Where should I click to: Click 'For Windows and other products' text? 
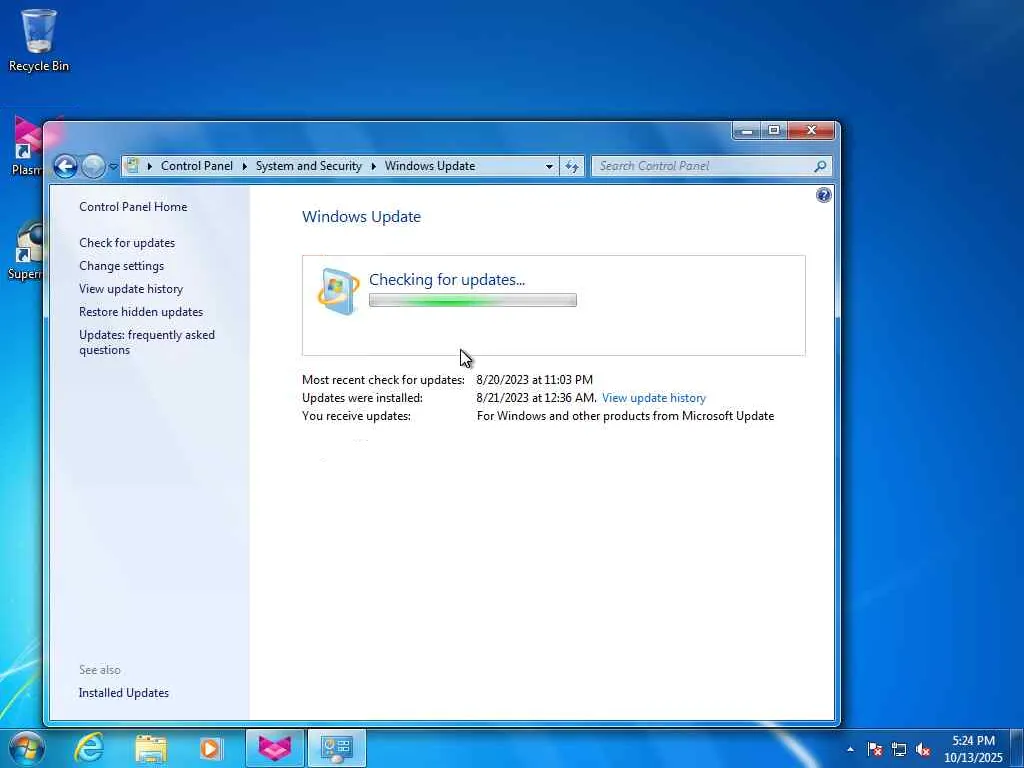tap(625, 416)
